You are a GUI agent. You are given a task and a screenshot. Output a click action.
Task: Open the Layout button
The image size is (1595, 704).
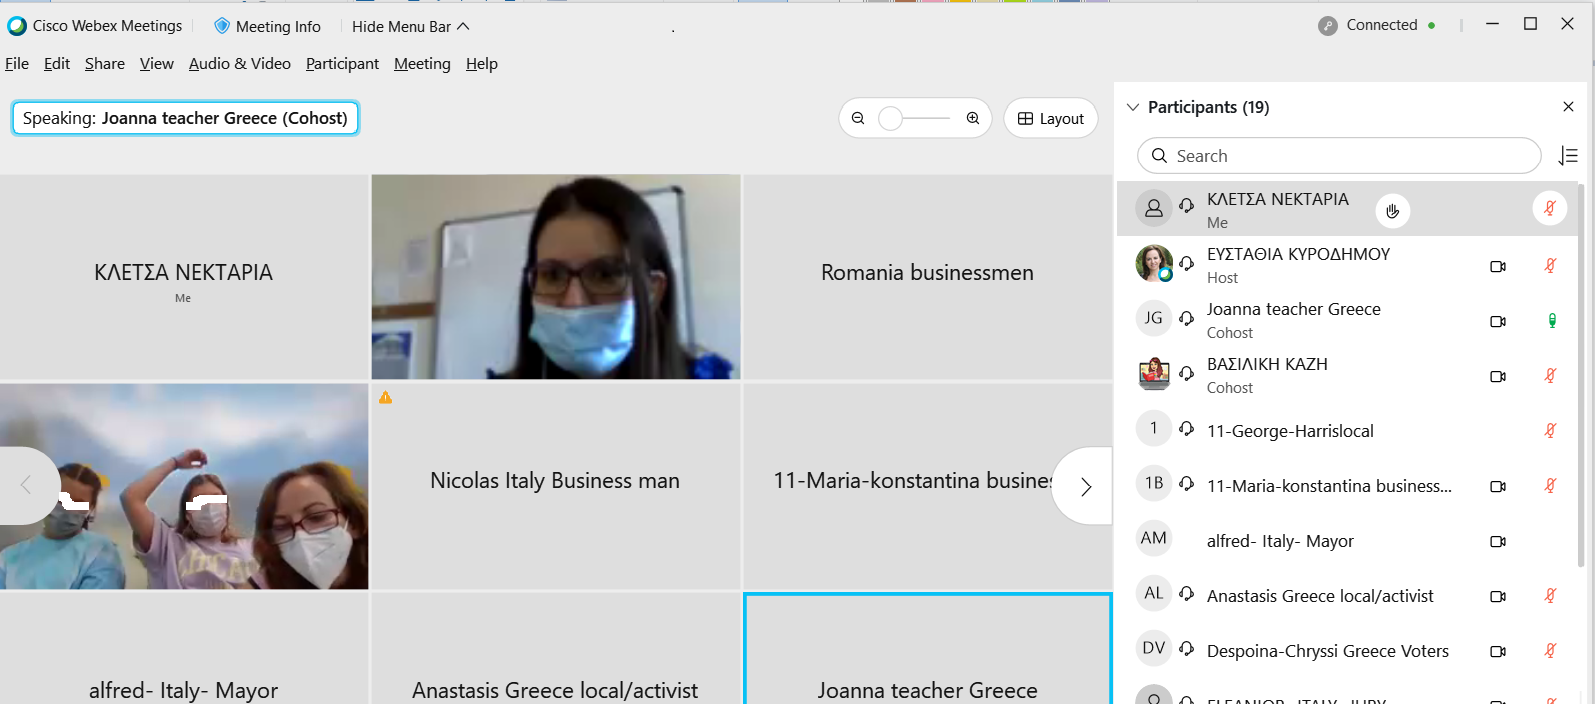tap(1050, 118)
